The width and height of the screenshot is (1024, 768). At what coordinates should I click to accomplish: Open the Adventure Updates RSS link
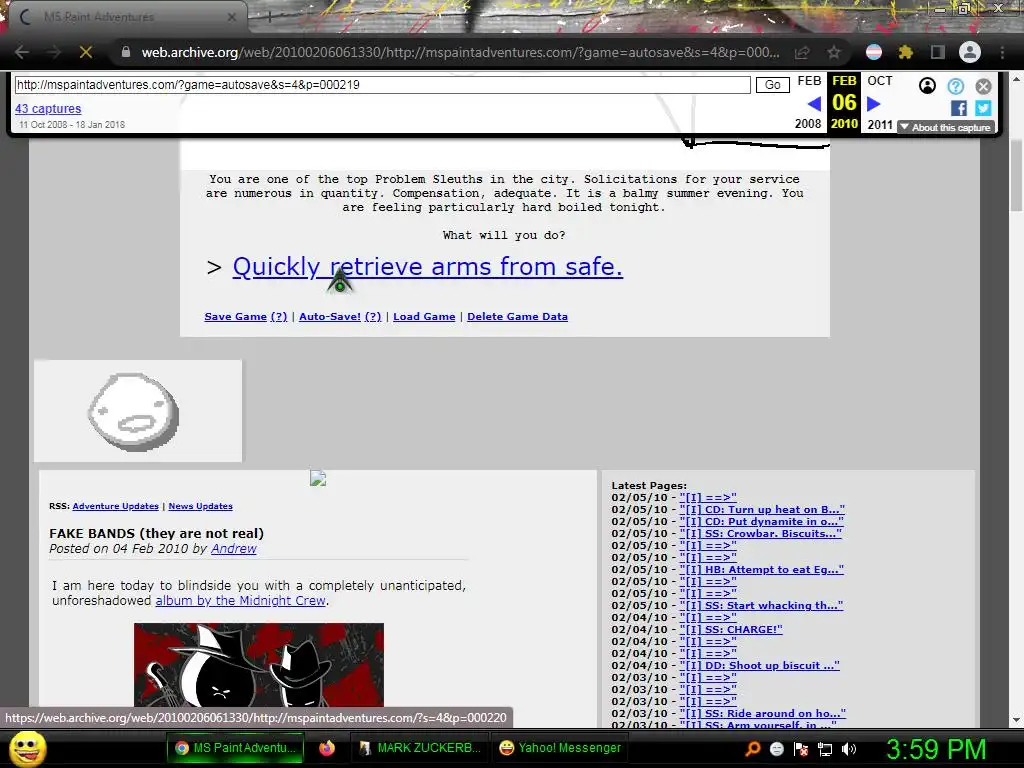[x=116, y=506]
